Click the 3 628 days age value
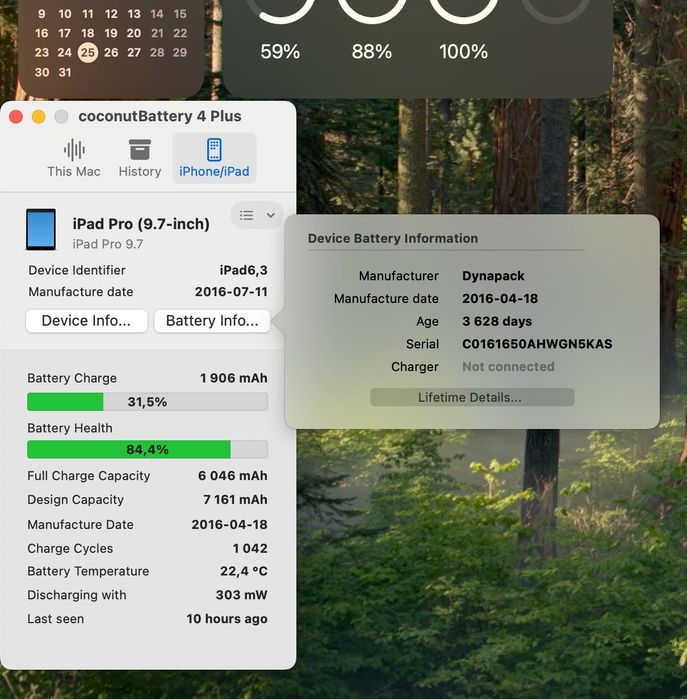 (x=497, y=321)
